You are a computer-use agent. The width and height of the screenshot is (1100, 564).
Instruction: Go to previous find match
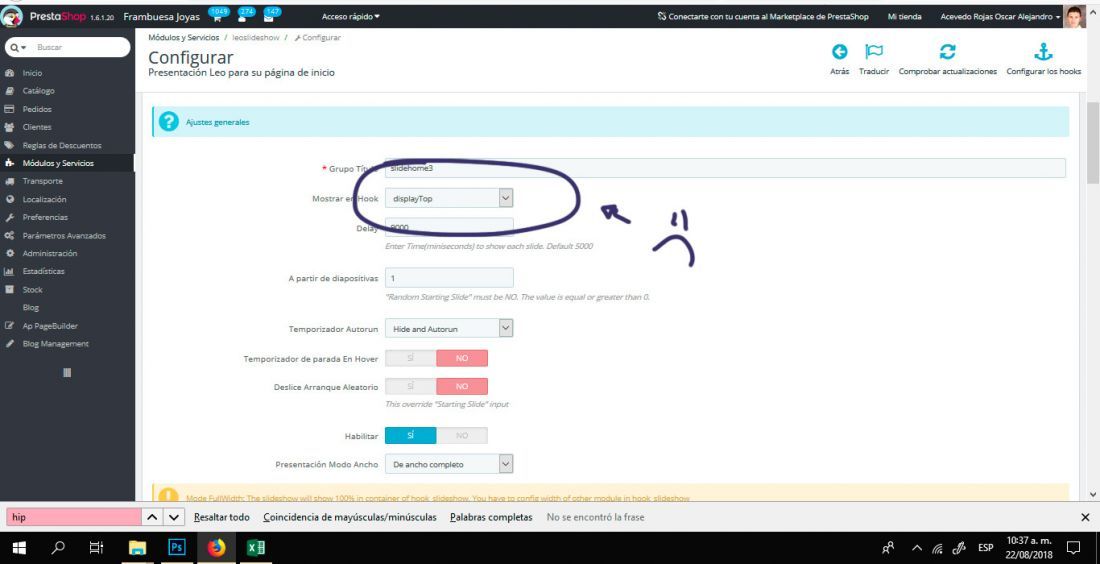point(153,518)
